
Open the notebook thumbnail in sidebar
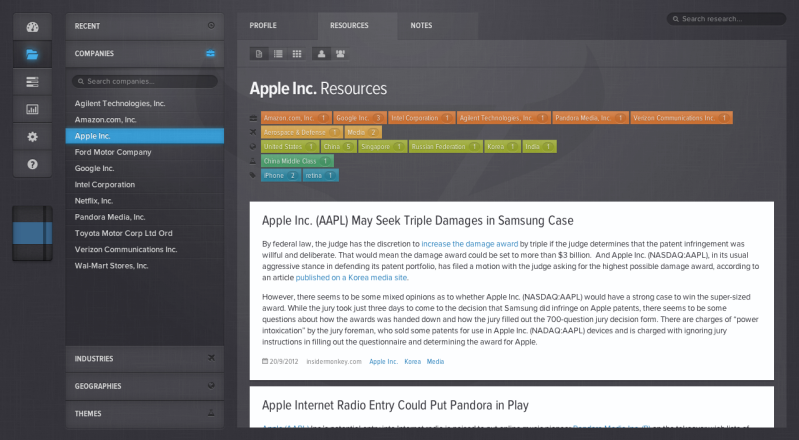click(x=32, y=233)
